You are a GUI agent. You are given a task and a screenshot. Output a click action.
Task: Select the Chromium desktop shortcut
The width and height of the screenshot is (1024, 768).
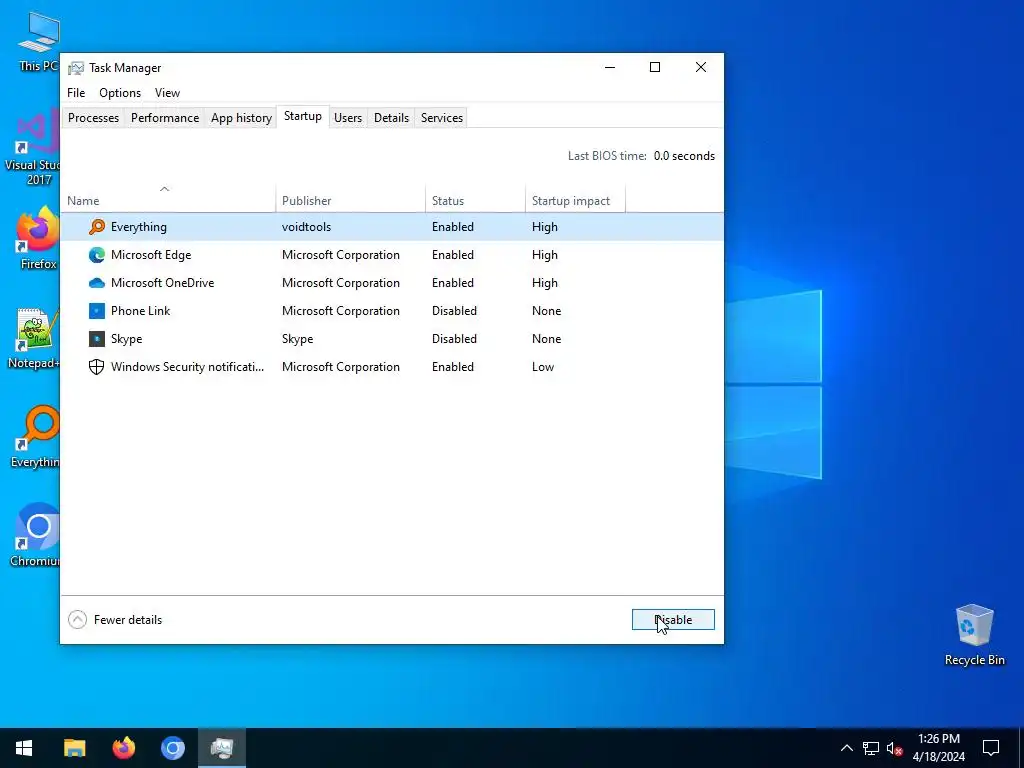(x=37, y=536)
